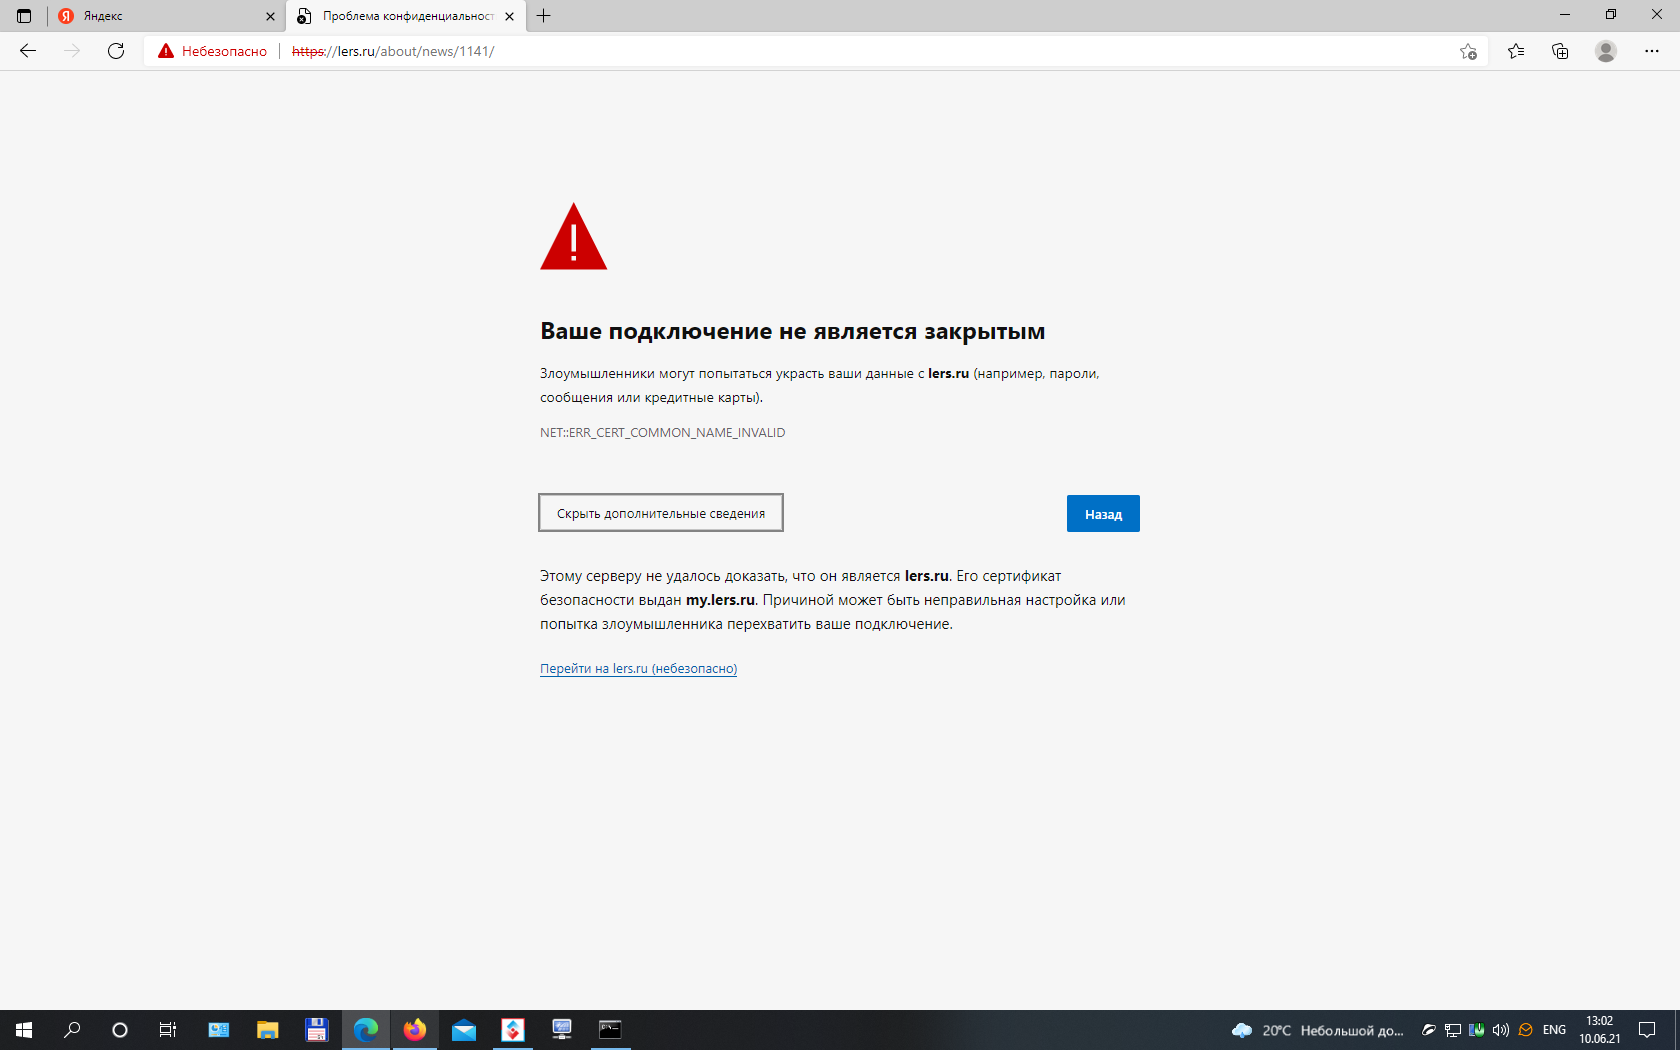
Task: Open the volume speaker tray icon
Action: tap(1501, 1030)
